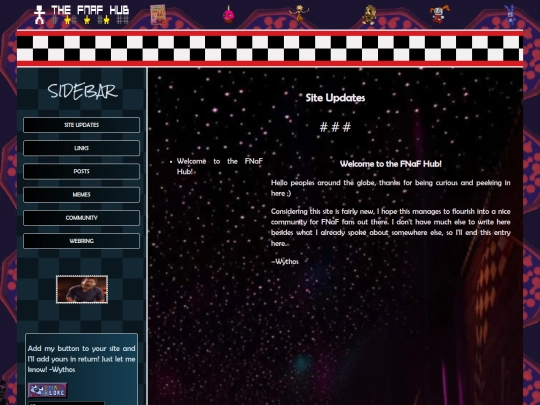Open the Webring sidebar button

coord(82,241)
